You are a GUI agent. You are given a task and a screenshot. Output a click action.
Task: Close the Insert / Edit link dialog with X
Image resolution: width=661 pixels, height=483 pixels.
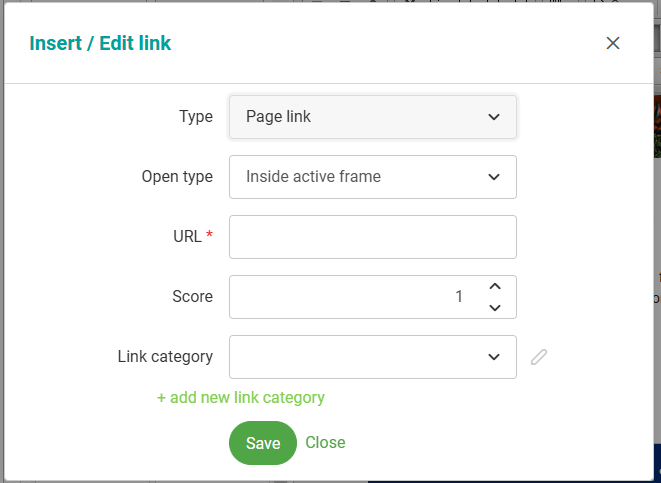click(x=613, y=43)
